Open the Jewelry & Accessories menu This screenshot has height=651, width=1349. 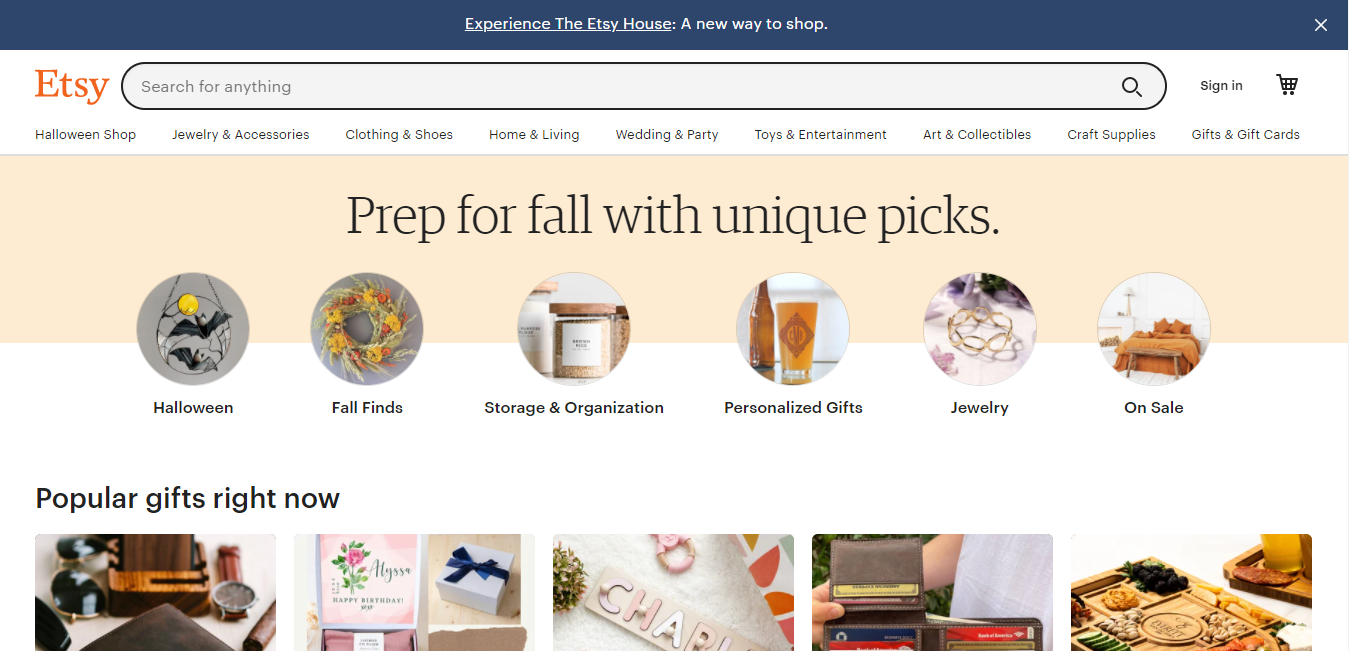(x=240, y=134)
